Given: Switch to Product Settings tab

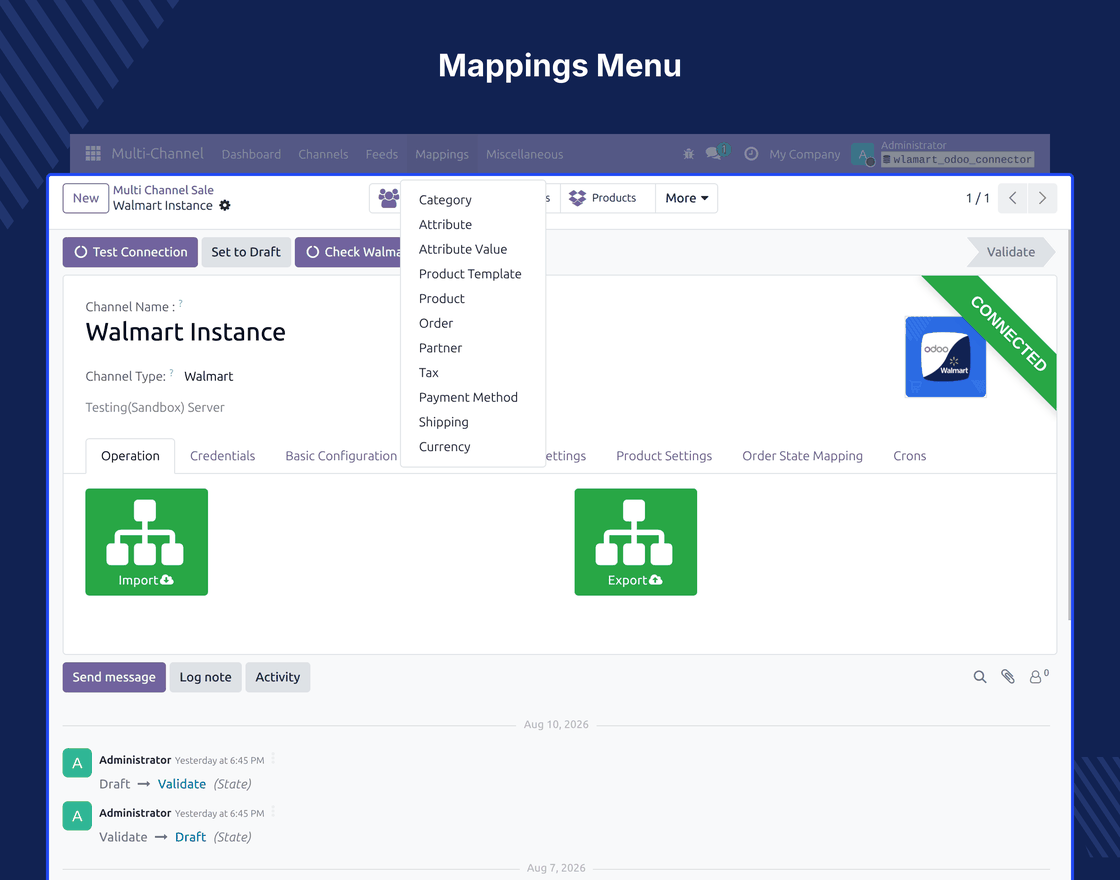Looking at the screenshot, I should click(664, 456).
